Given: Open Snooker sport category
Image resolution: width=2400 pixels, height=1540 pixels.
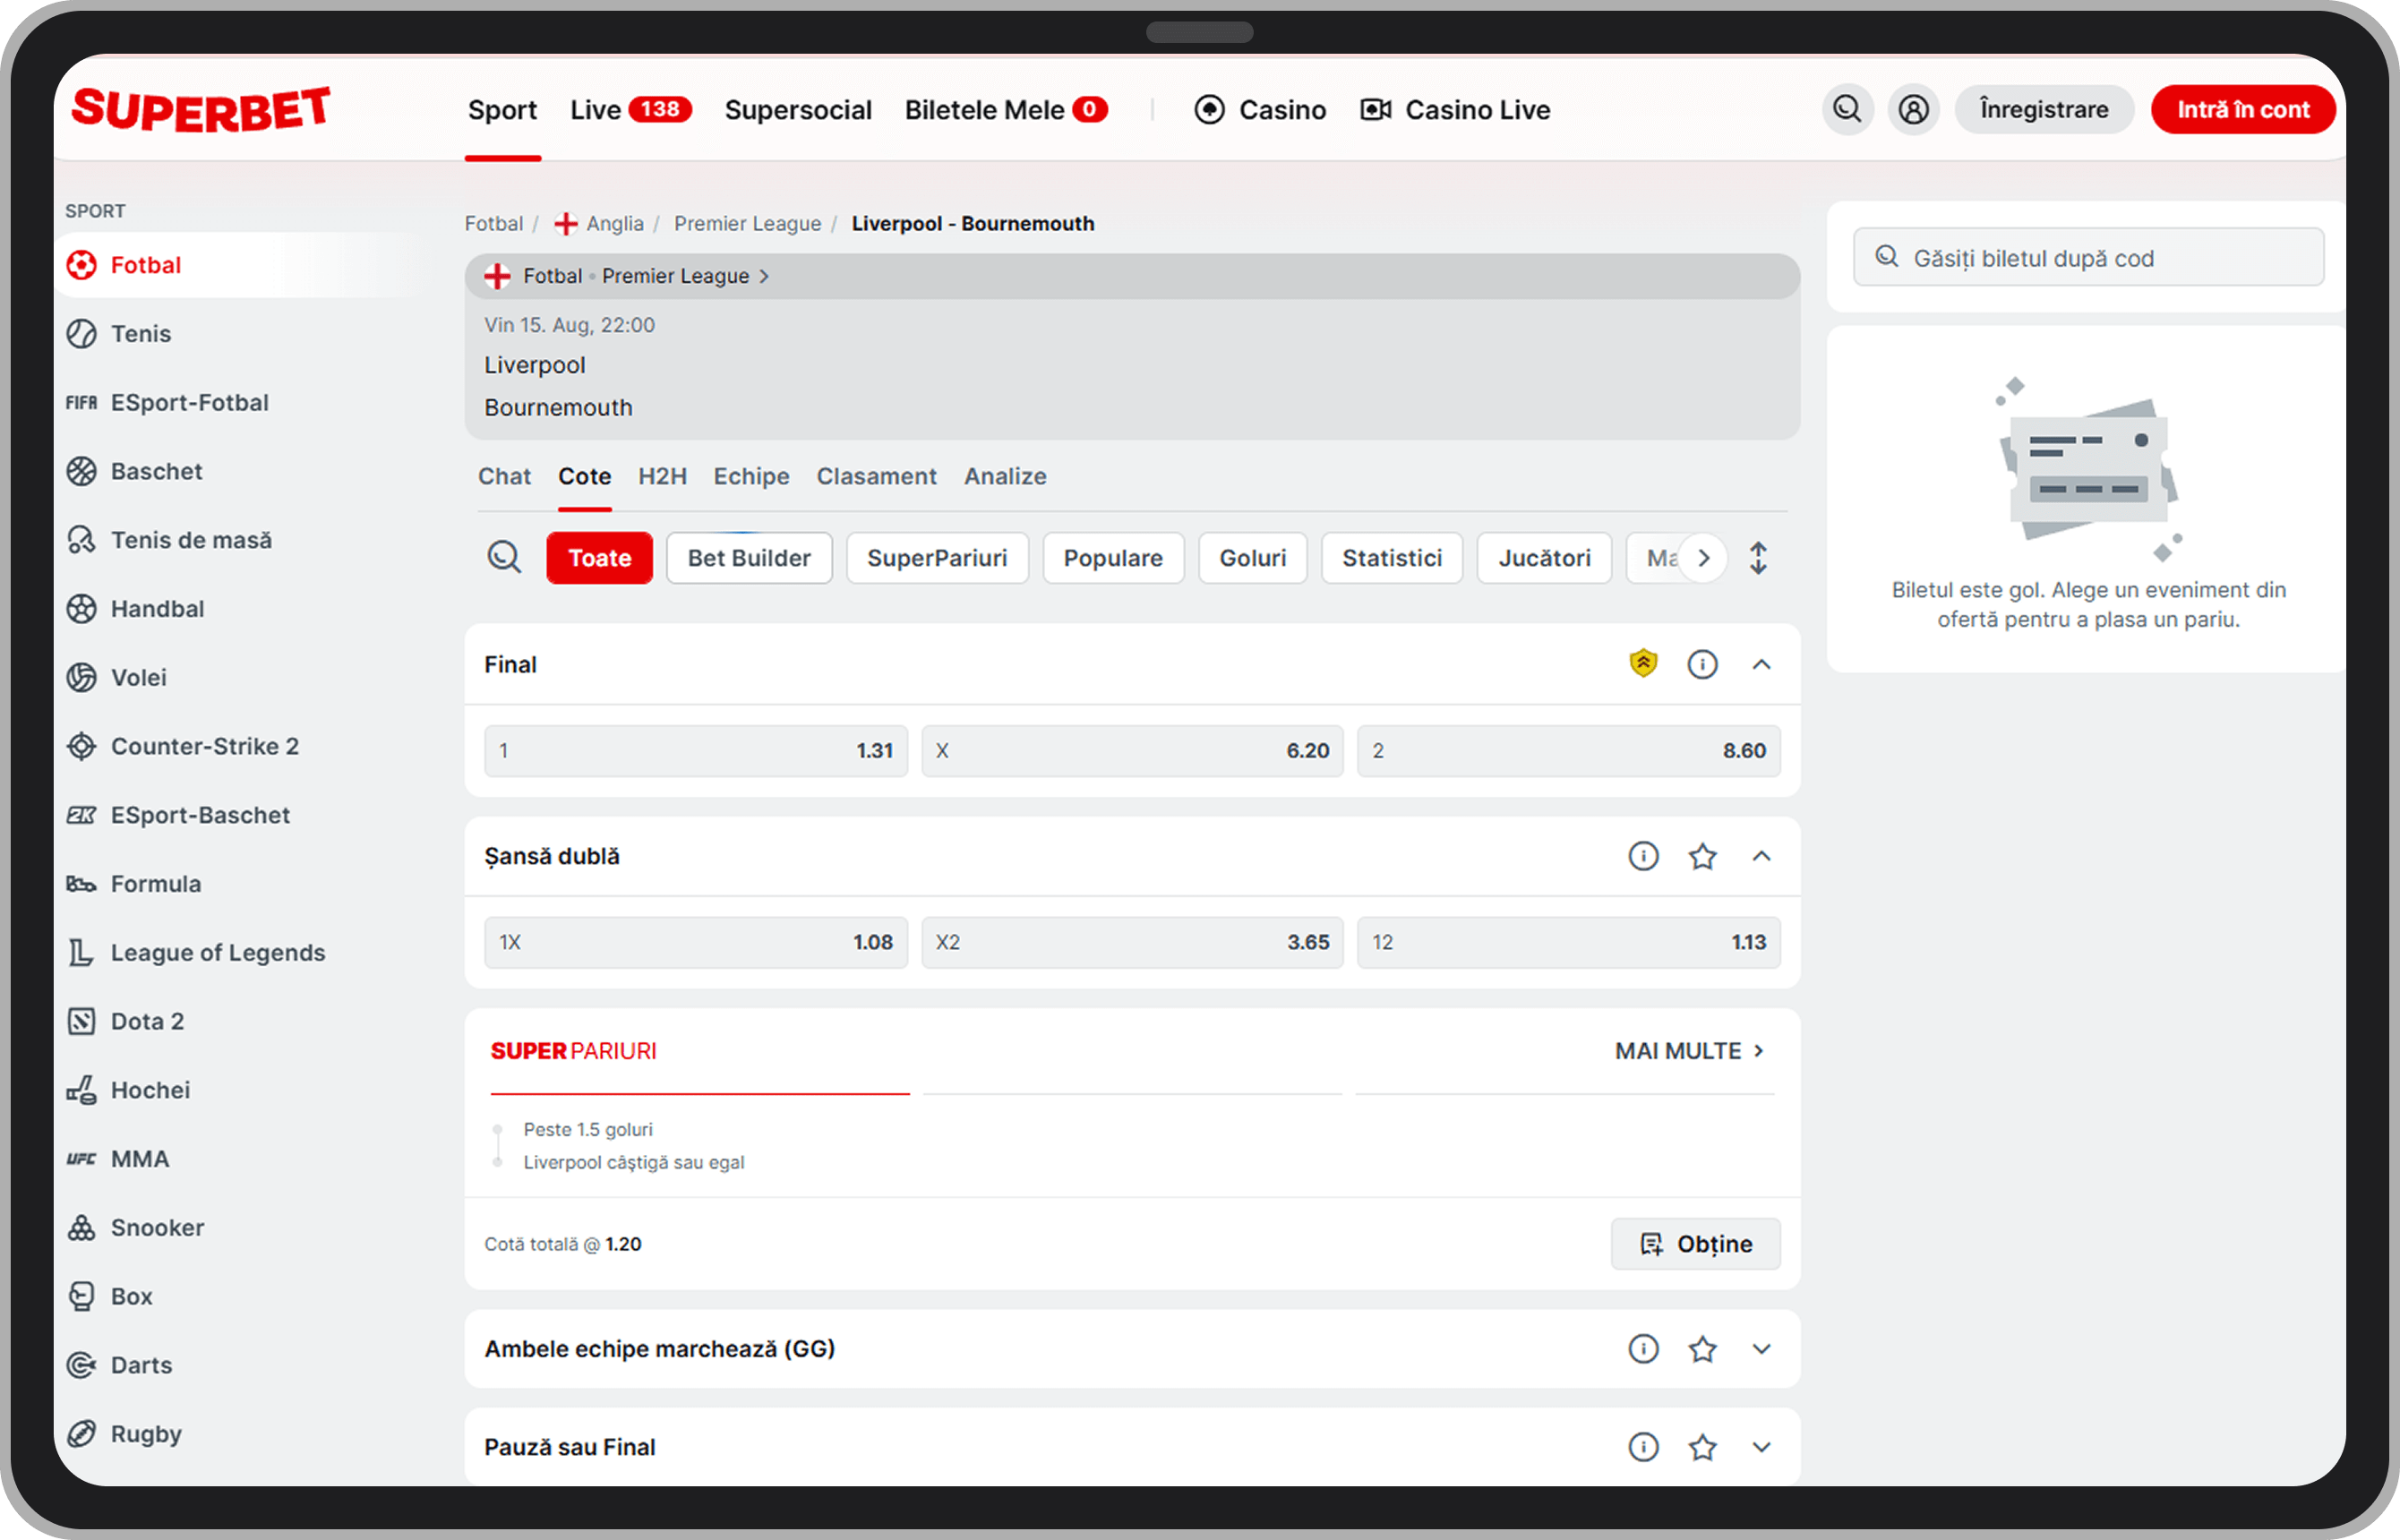Looking at the screenshot, I should [135, 1228].
